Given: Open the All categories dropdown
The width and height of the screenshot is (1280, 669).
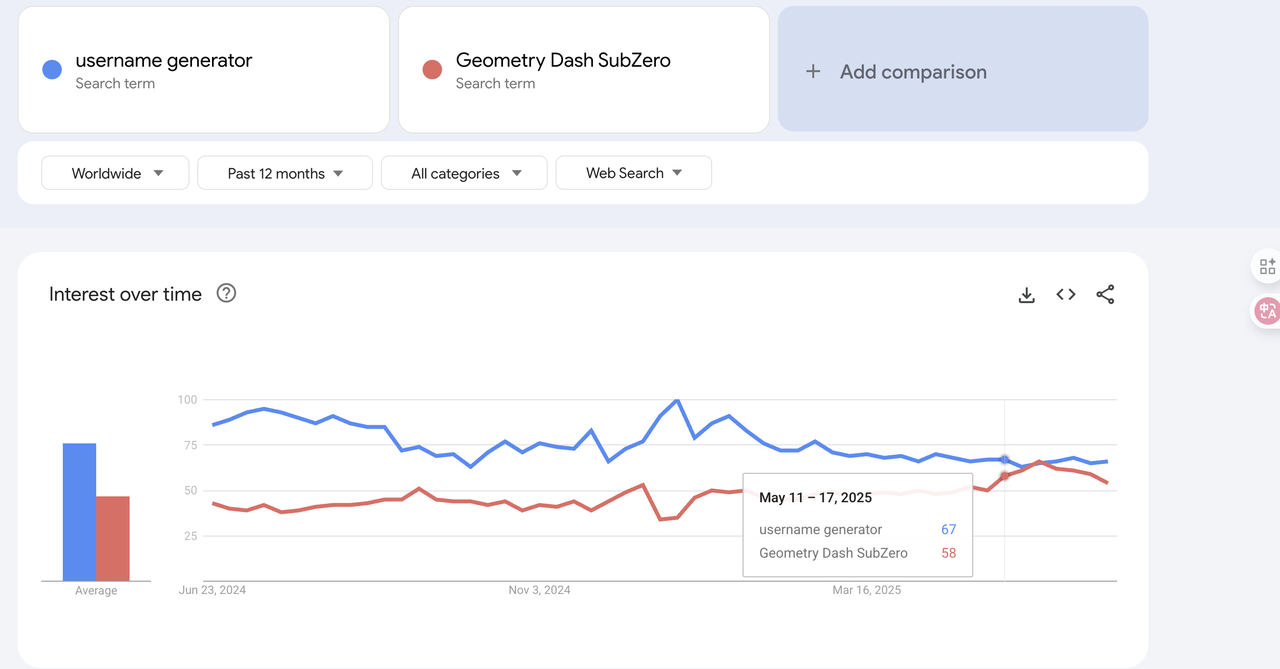Looking at the screenshot, I should pyautogui.click(x=464, y=173).
